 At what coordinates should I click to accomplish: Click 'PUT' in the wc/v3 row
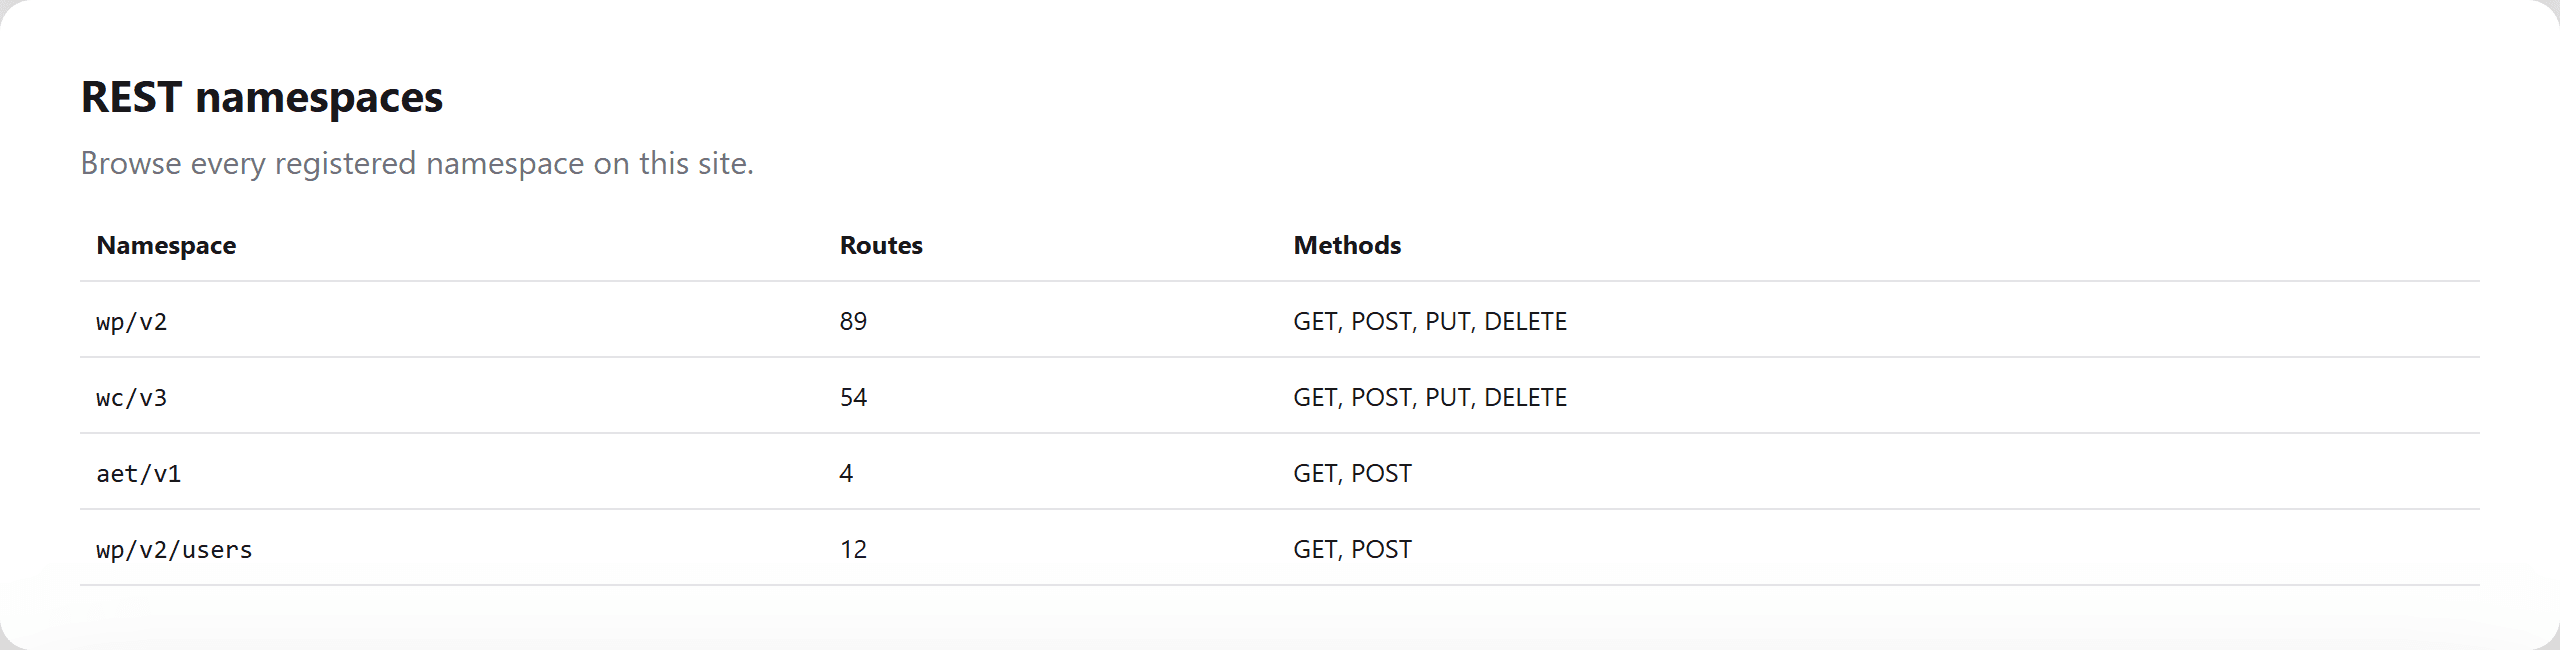tap(1447, 397)
